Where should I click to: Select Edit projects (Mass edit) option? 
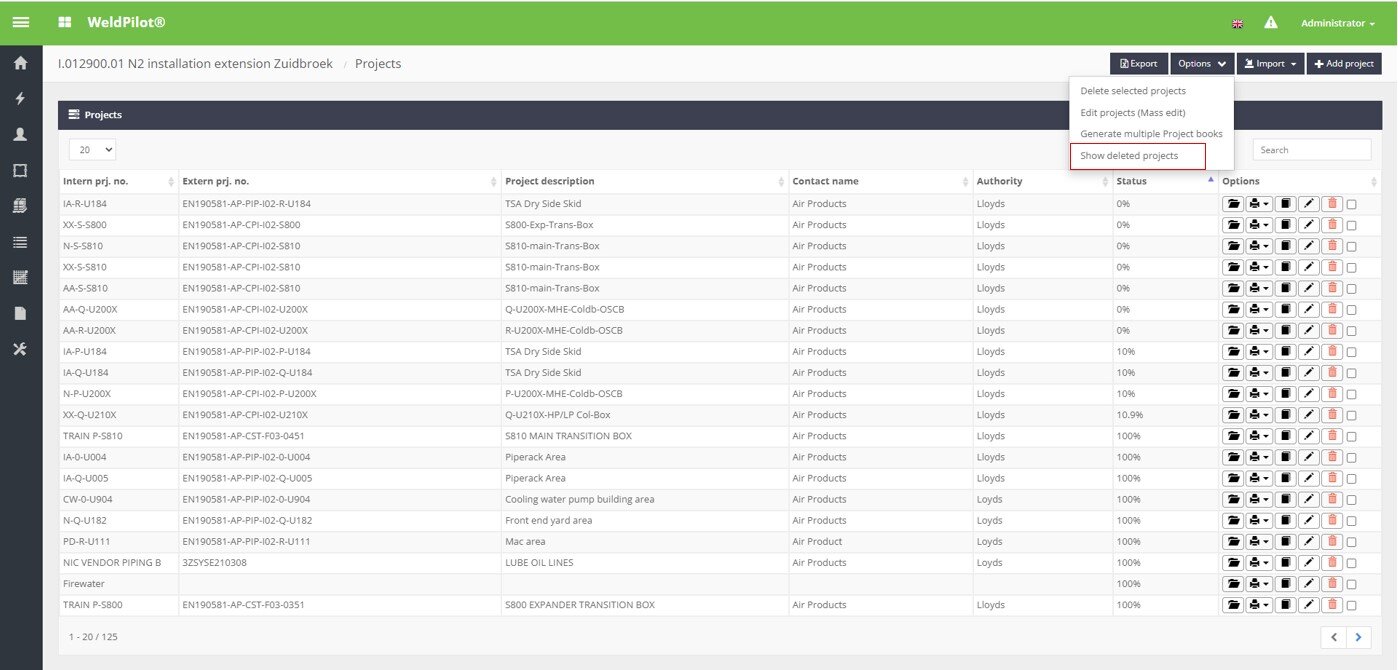coord(1132,112)
